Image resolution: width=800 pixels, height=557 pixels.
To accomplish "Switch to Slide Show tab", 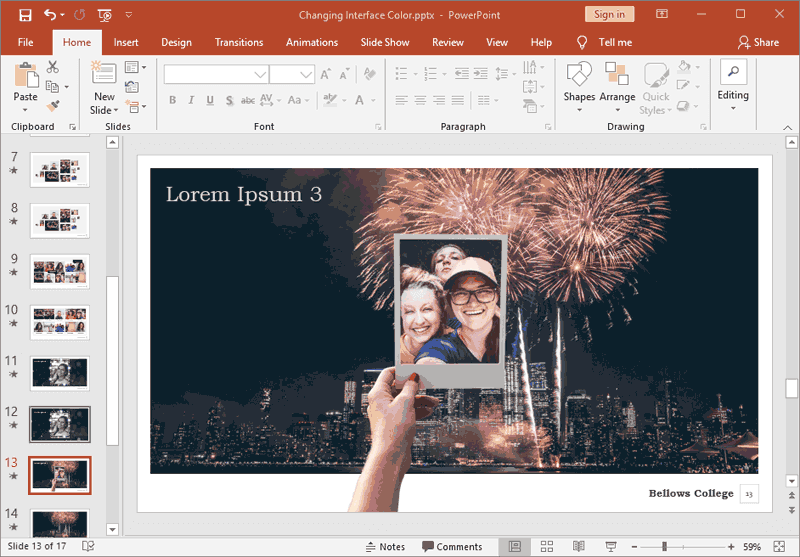I will tap(385, 42).
